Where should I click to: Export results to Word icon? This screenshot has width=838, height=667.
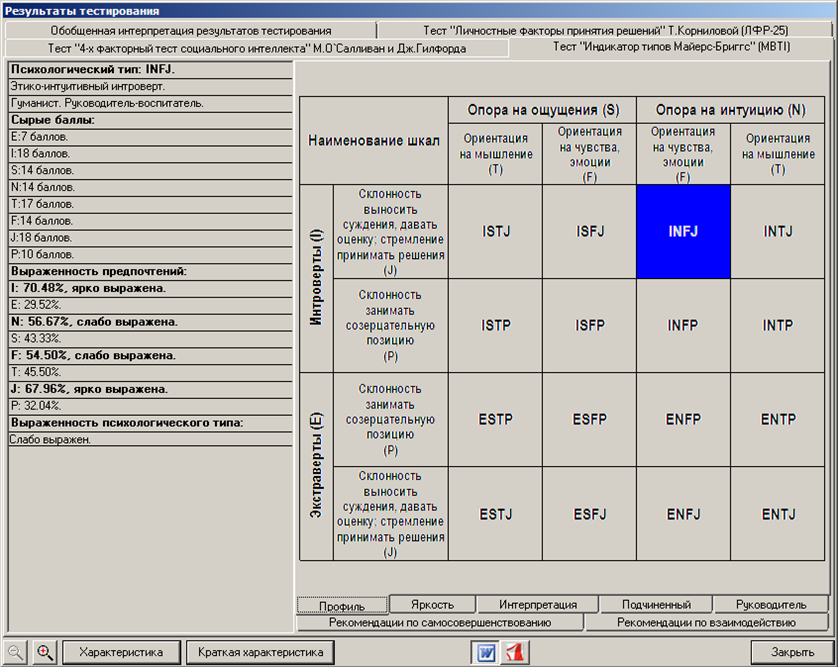(485, 653)
